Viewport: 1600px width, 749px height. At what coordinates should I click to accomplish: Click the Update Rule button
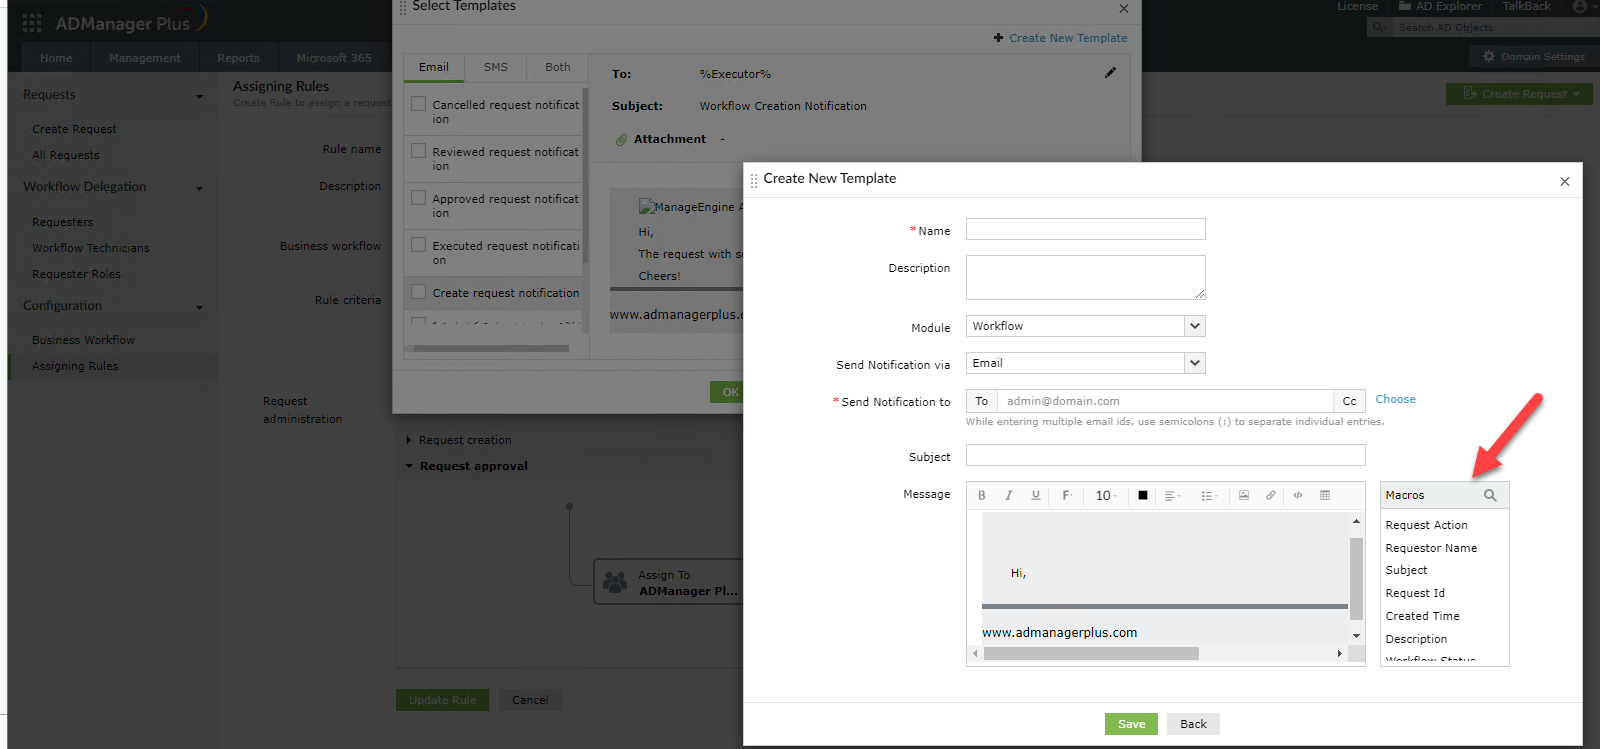(443, 700)
